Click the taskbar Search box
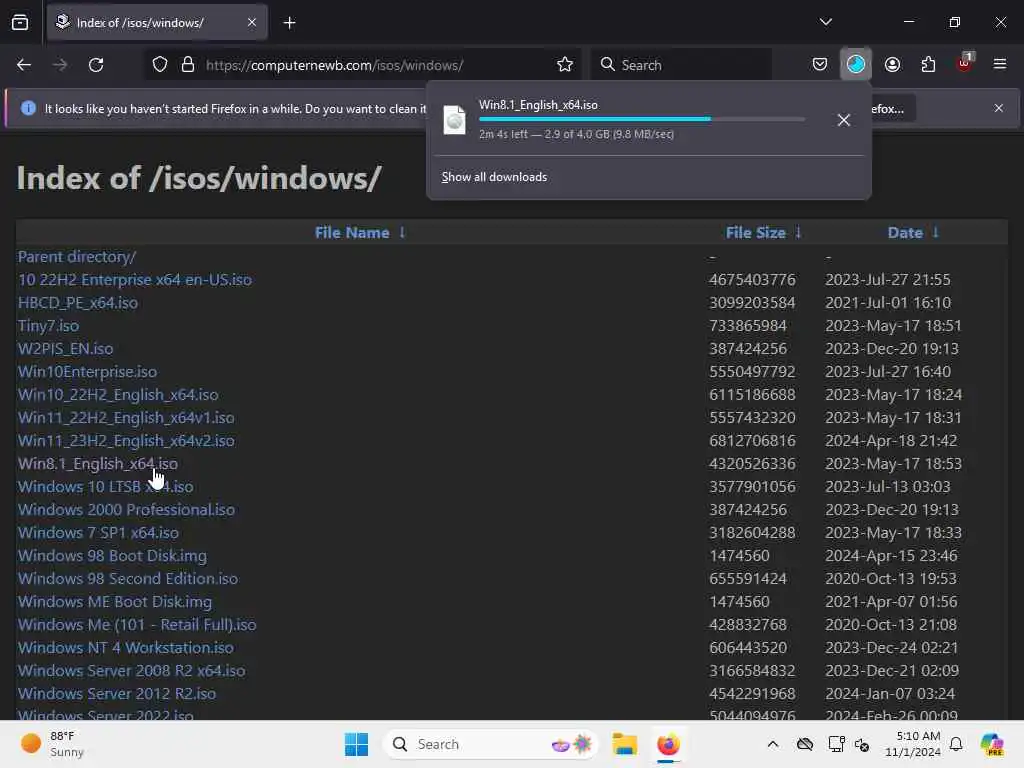 click(x=490, y=744)
